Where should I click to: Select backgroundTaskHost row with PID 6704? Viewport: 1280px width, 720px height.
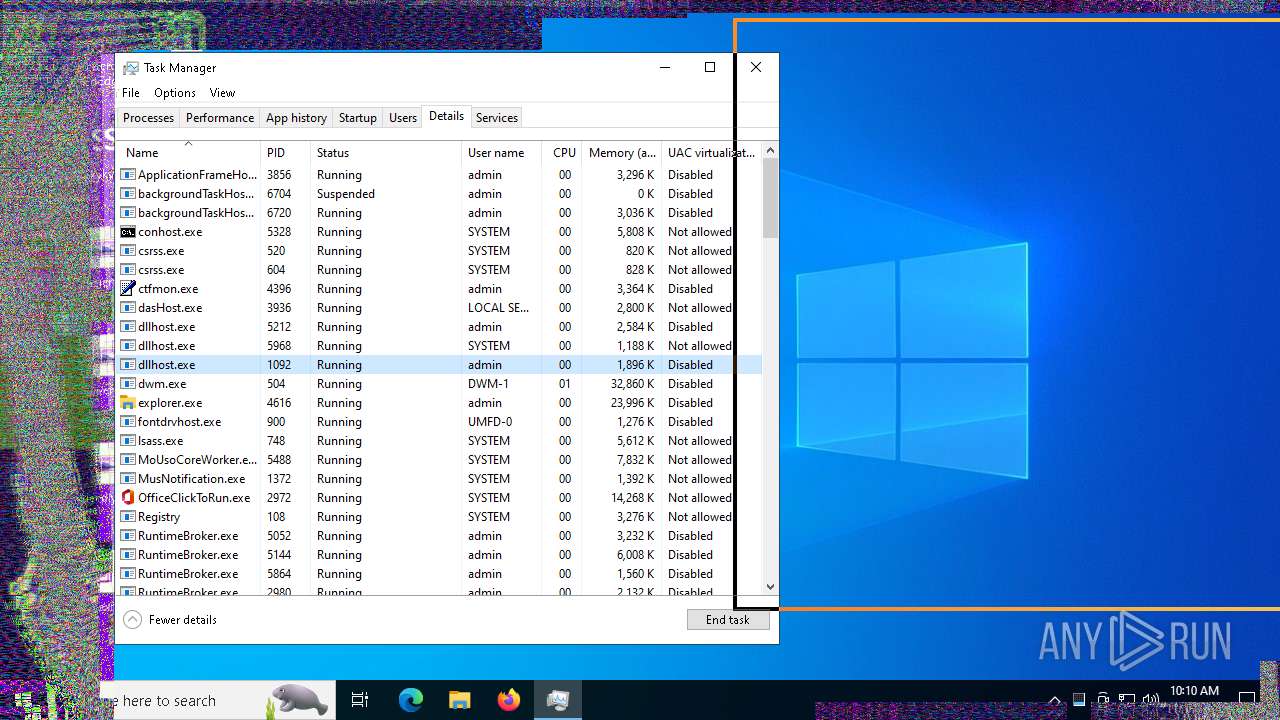440,194
